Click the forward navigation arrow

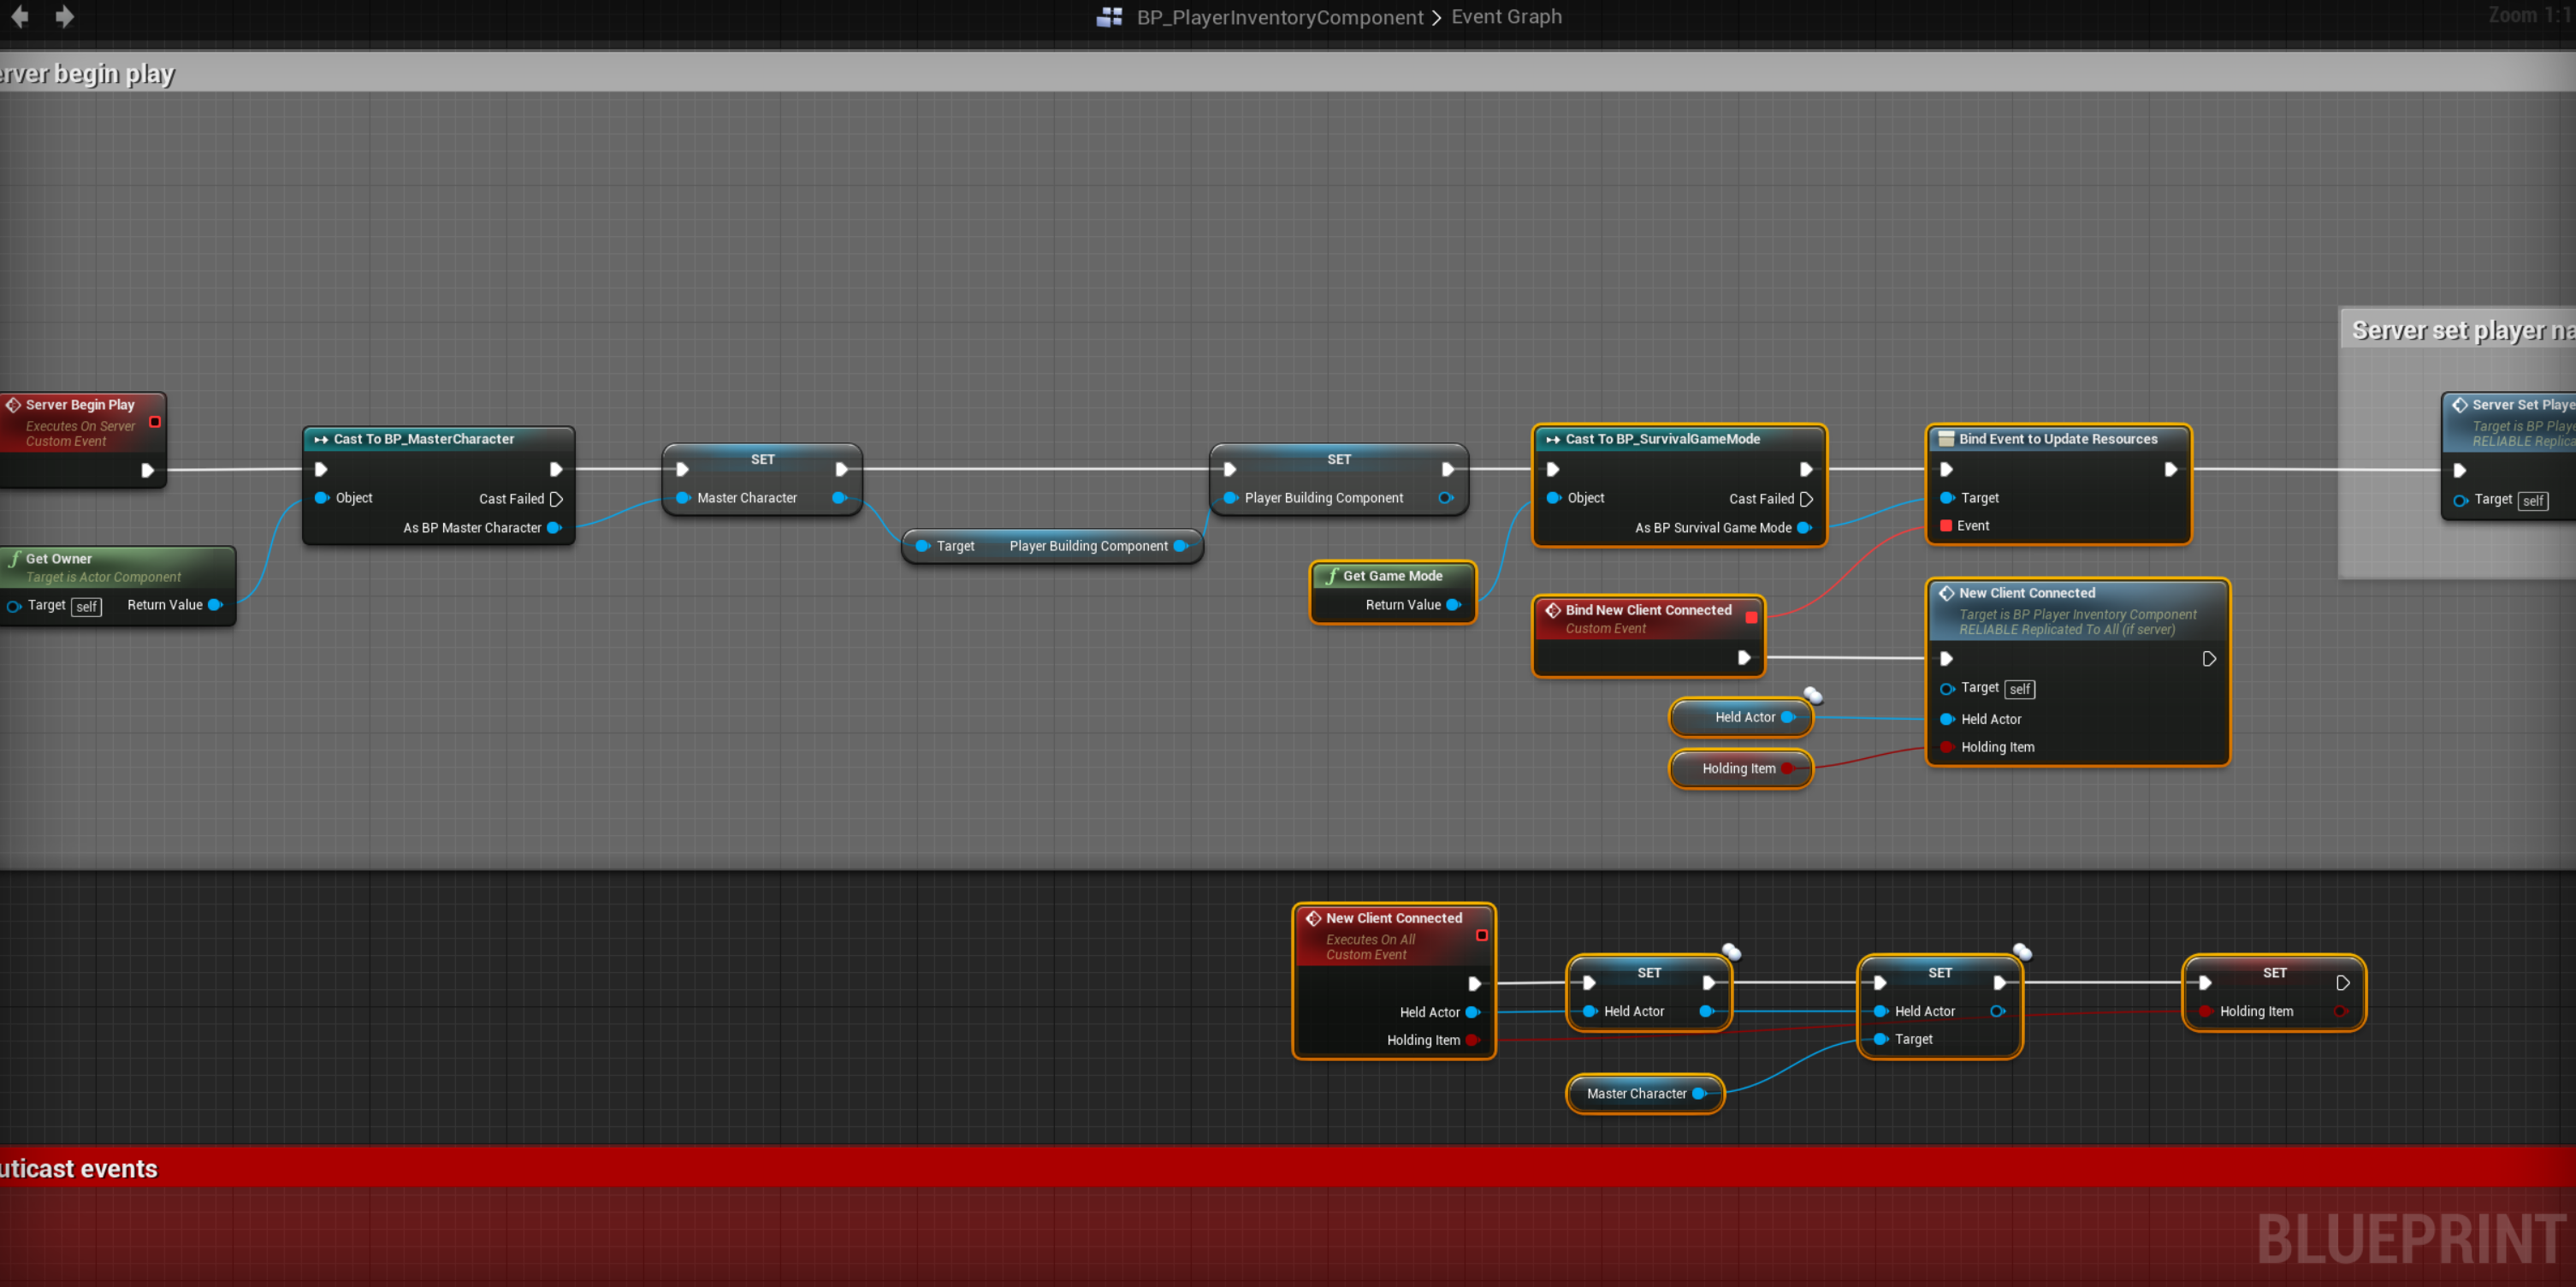pyautogui.click(x=64, y=16)
